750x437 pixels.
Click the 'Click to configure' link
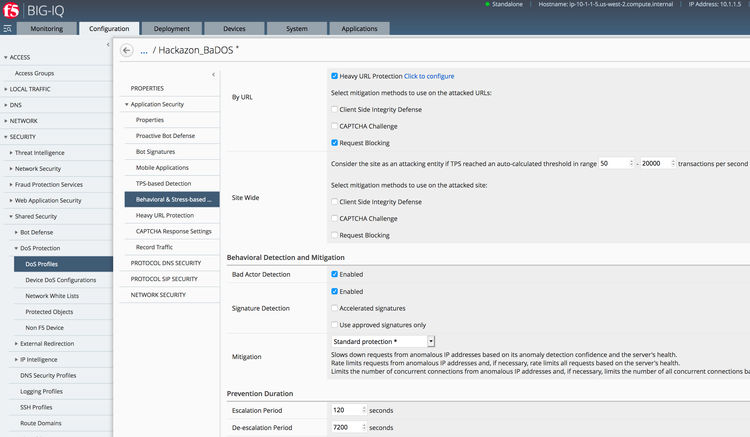[x=429, y=76]
